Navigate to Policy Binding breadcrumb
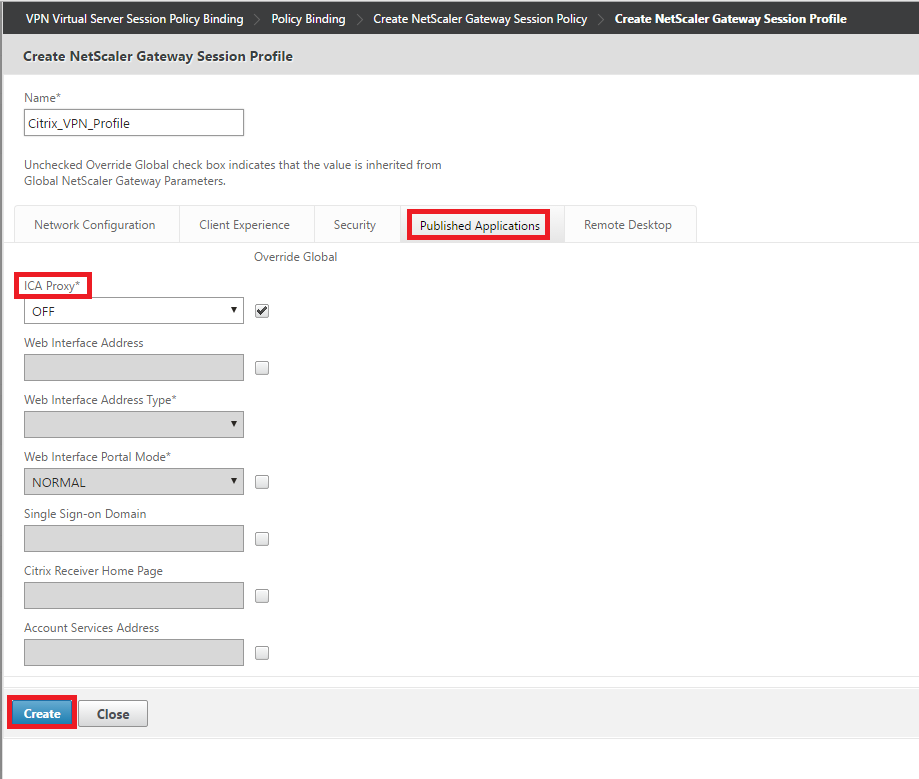Image resolution: width=919 pixels, height=779 pixels. click(x=308, y=19)
